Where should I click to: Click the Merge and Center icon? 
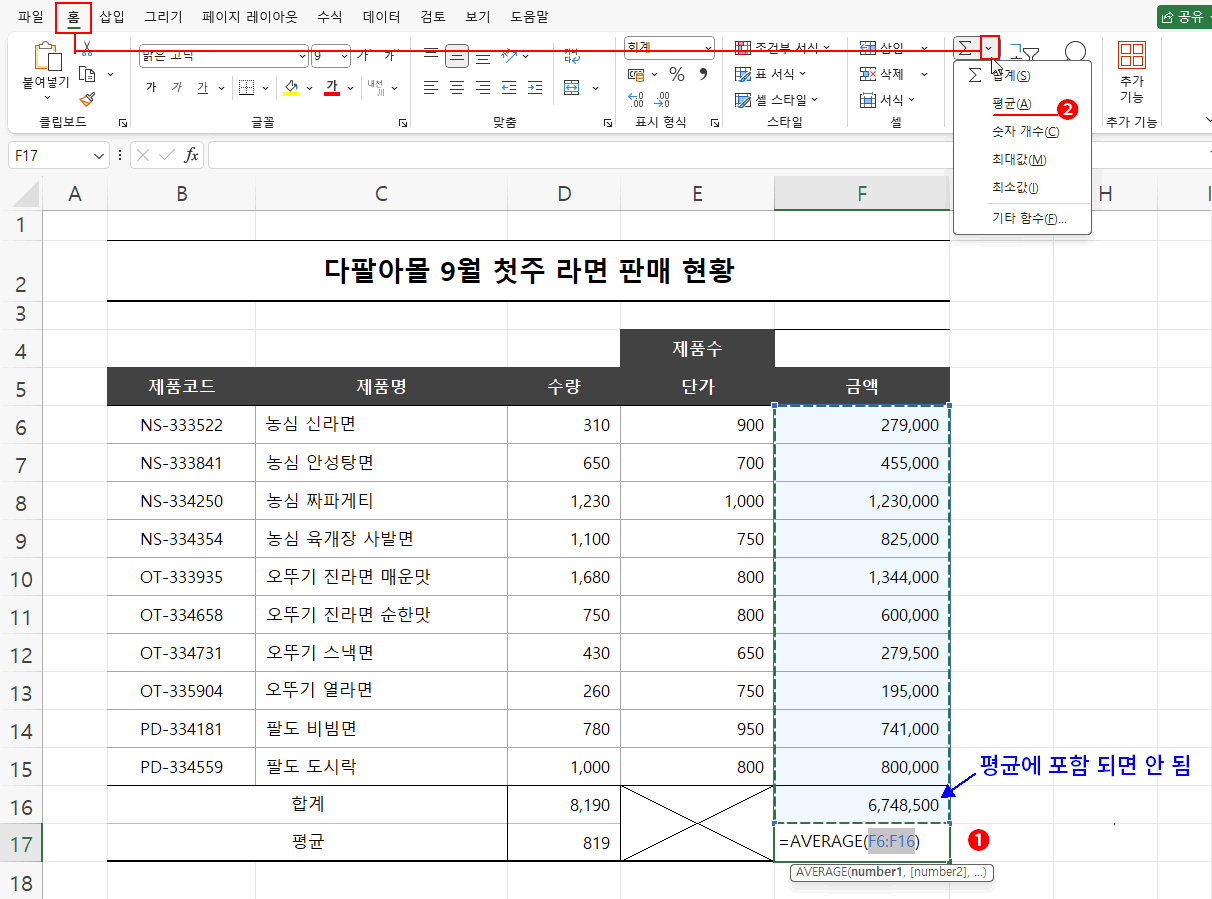[572, 88]
